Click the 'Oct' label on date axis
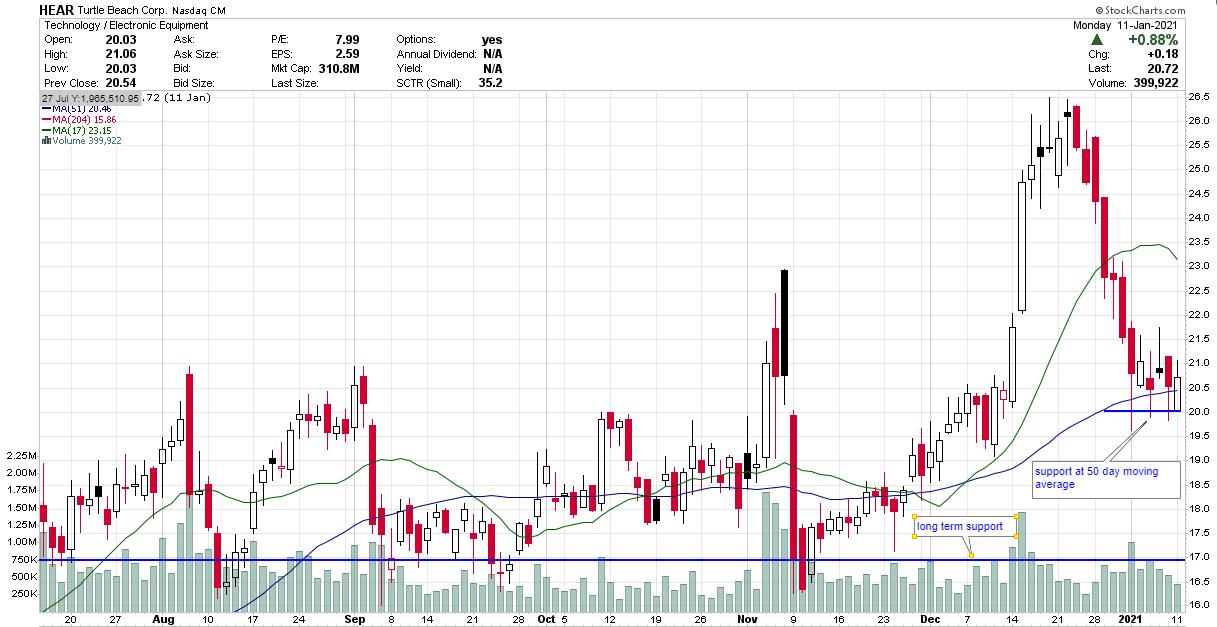Viewport: 1217px width, 627px height. tap(543, 619)
